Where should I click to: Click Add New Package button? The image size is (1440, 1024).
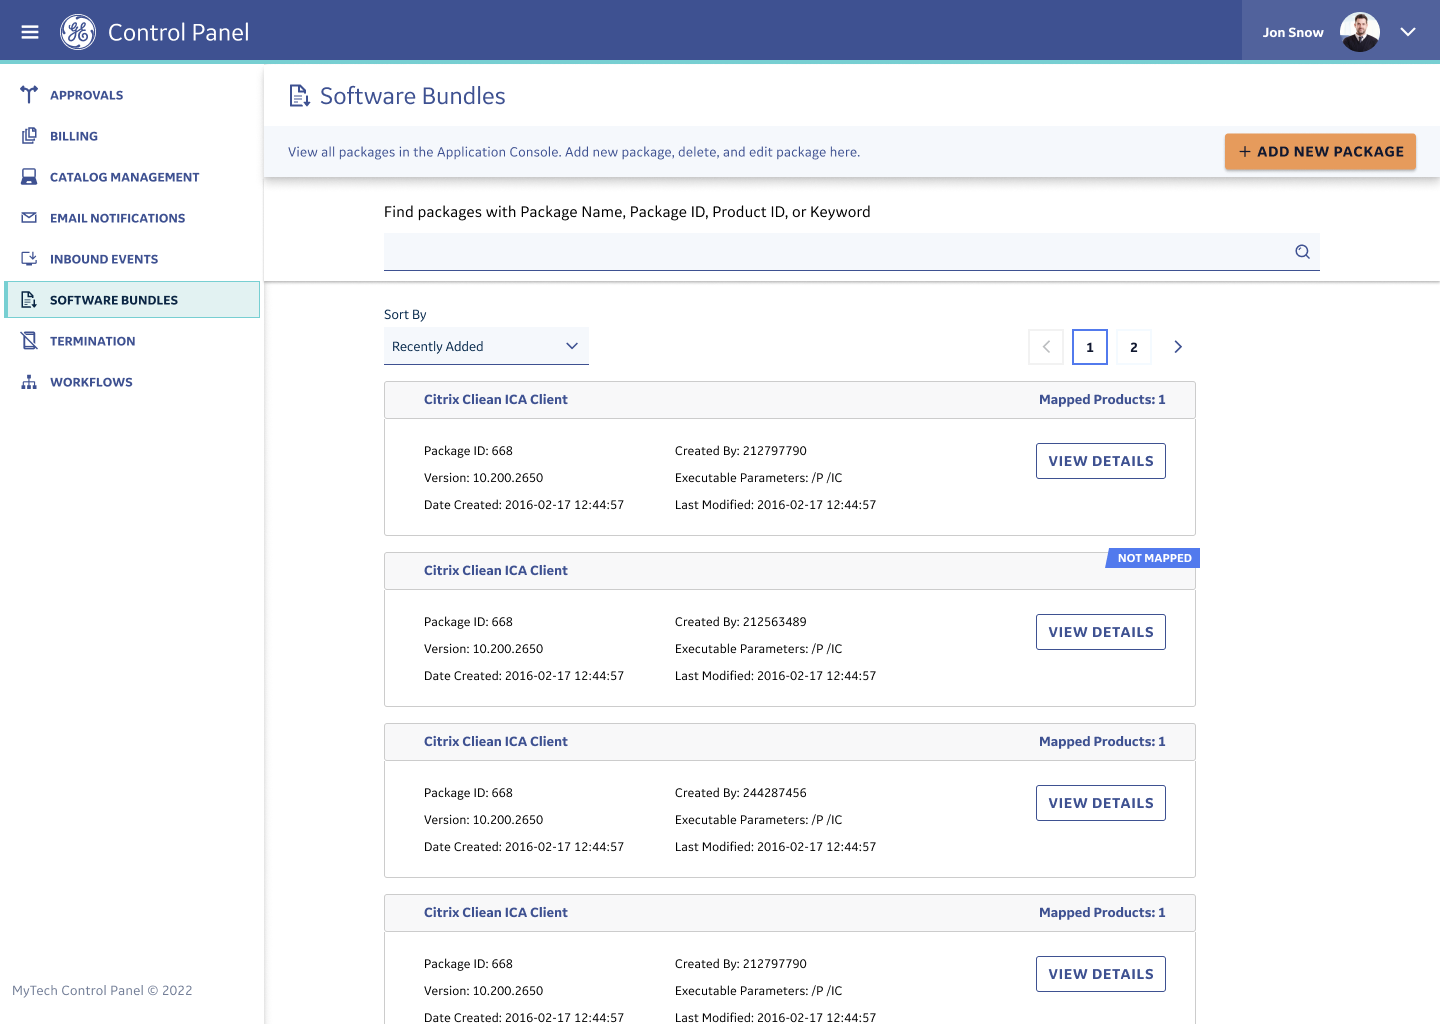(x=1320, y=152)
